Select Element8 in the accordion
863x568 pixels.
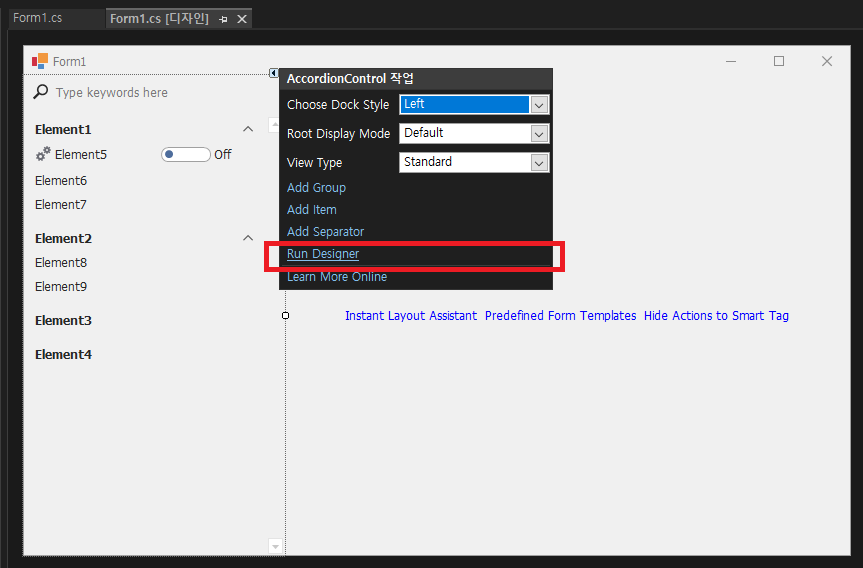point(61,263)
